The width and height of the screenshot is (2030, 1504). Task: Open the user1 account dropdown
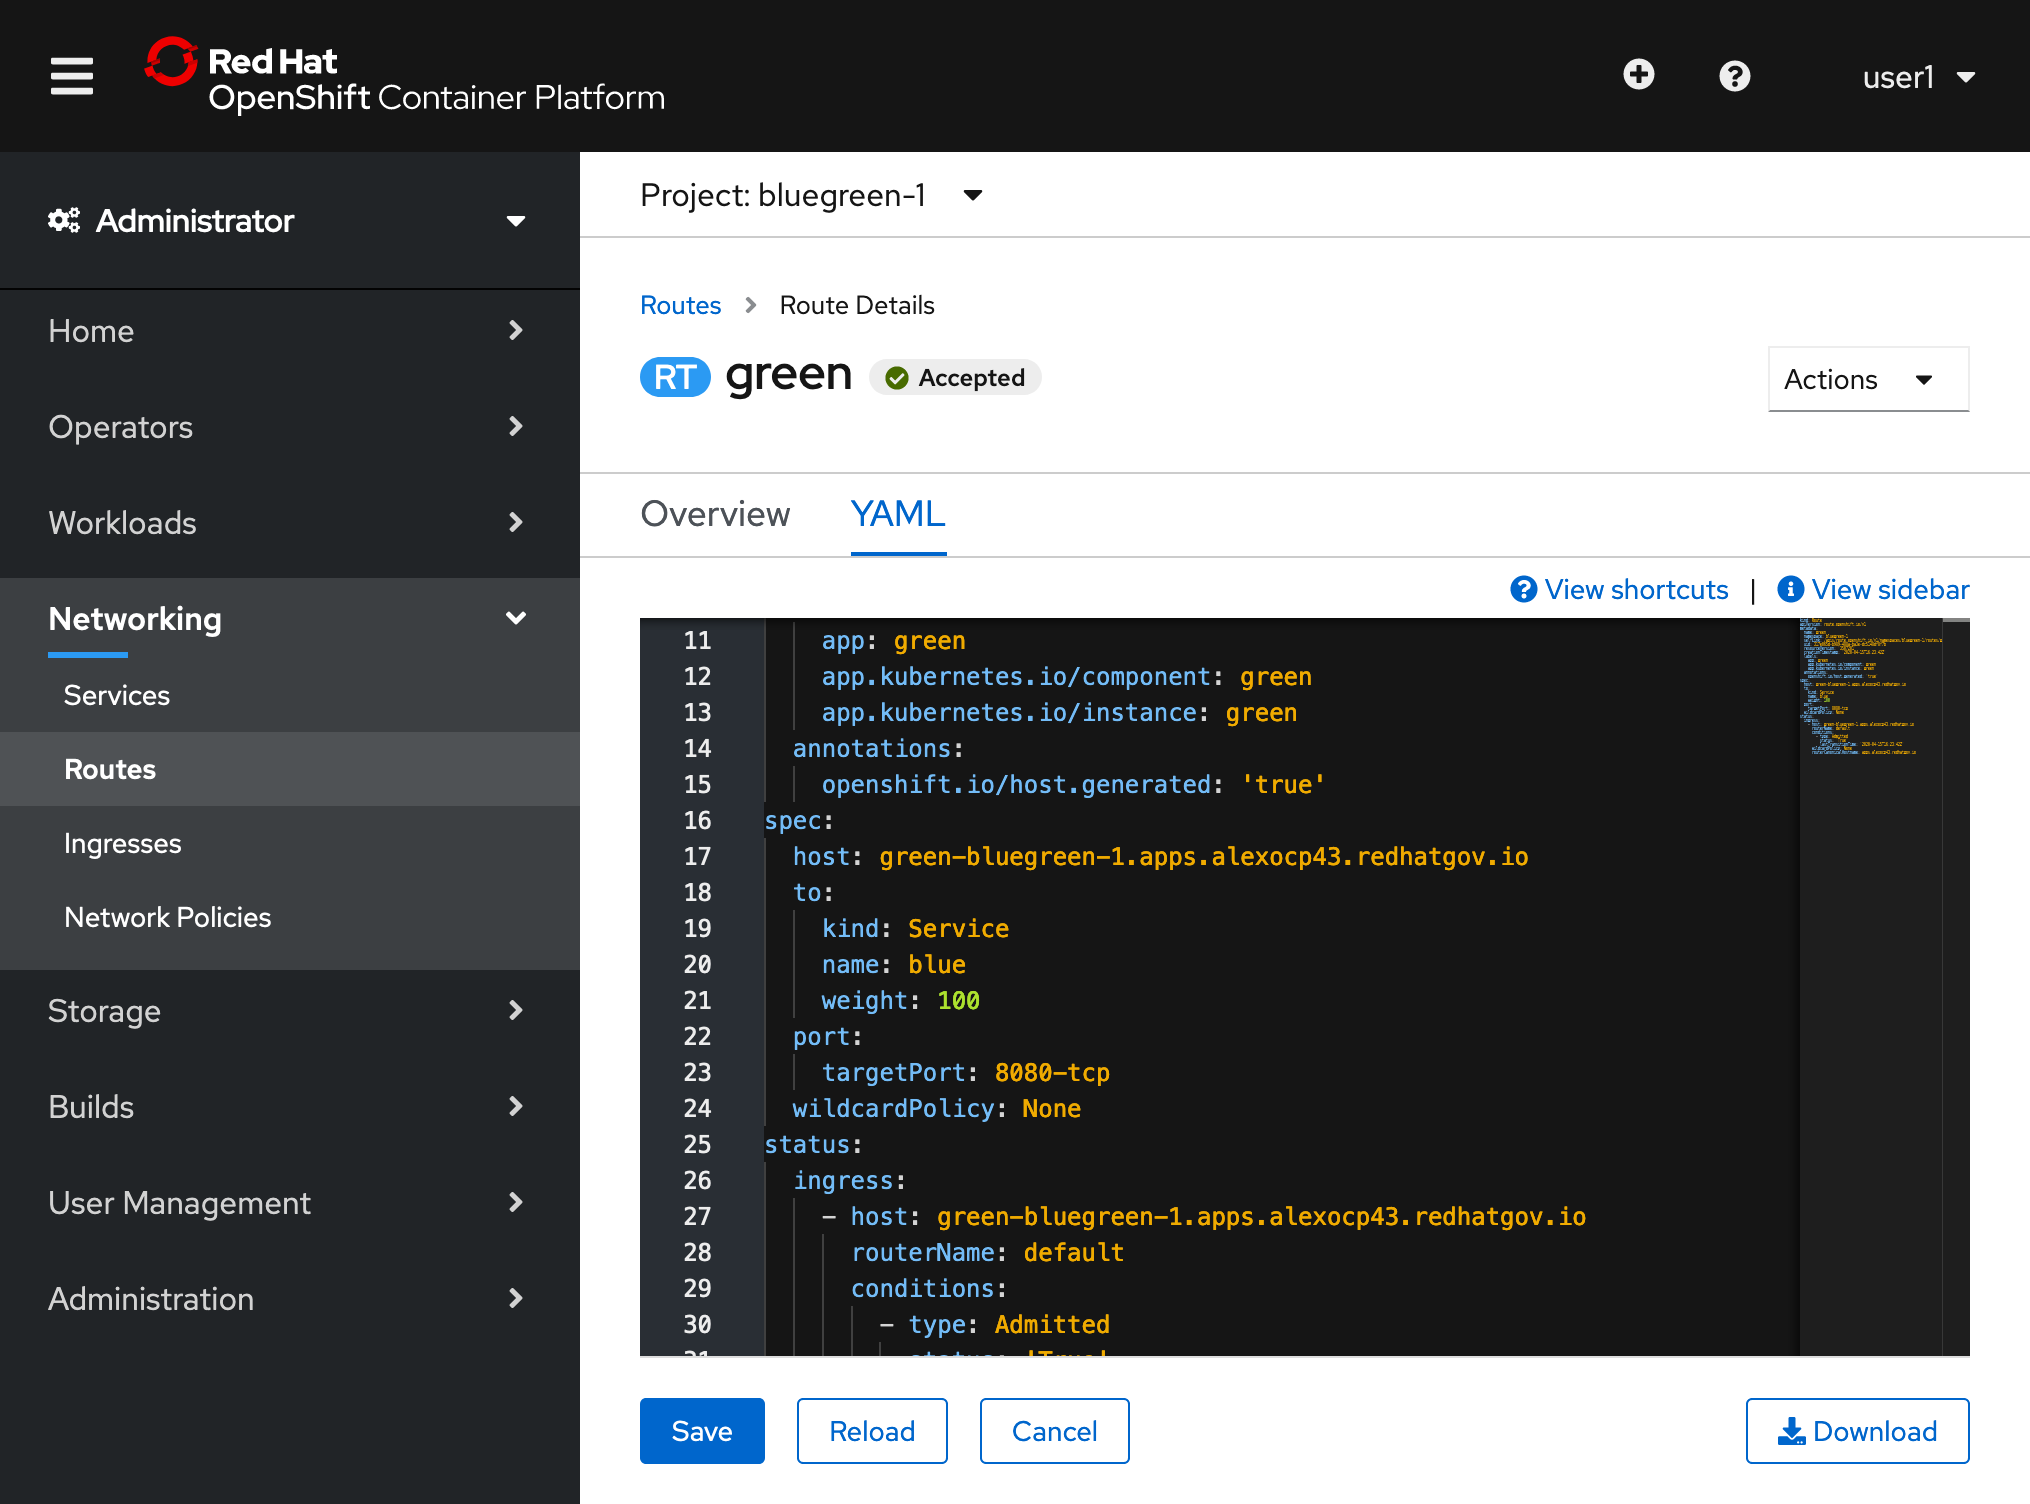click(1918, 77)
